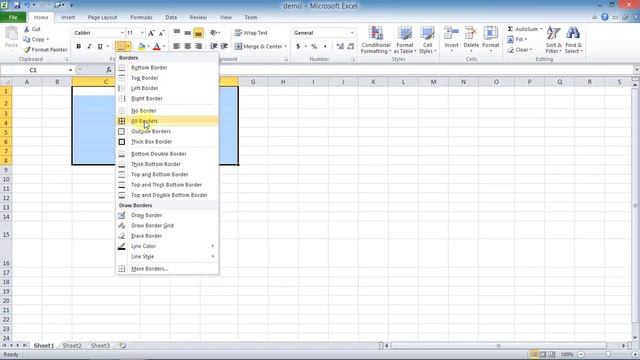Open the General number format dropdown
Viewport: 640px width, 360px height.
[x=352, y=33]
